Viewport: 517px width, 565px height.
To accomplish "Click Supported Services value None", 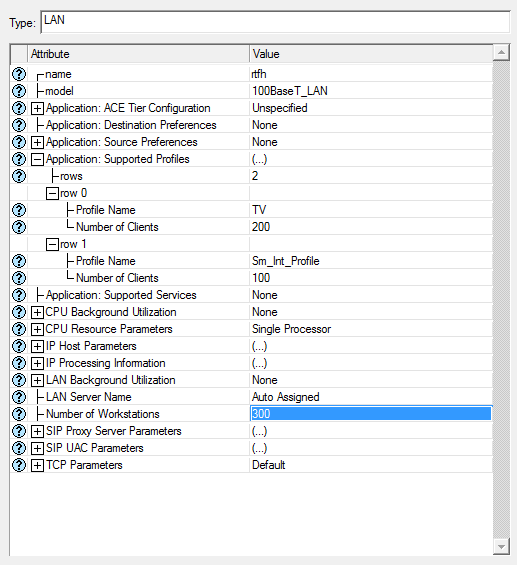I will (x=371, y=295).
